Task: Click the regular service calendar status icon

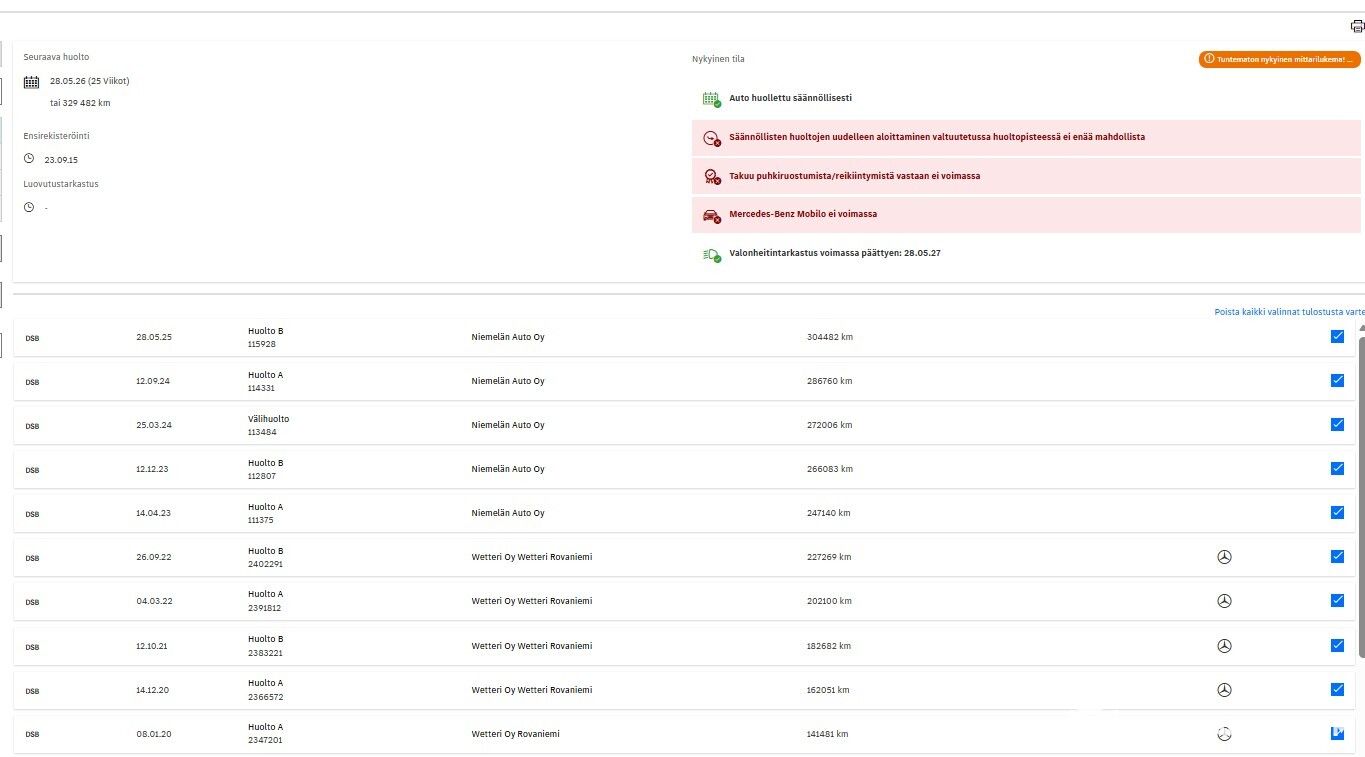Action: coord(711,99)
